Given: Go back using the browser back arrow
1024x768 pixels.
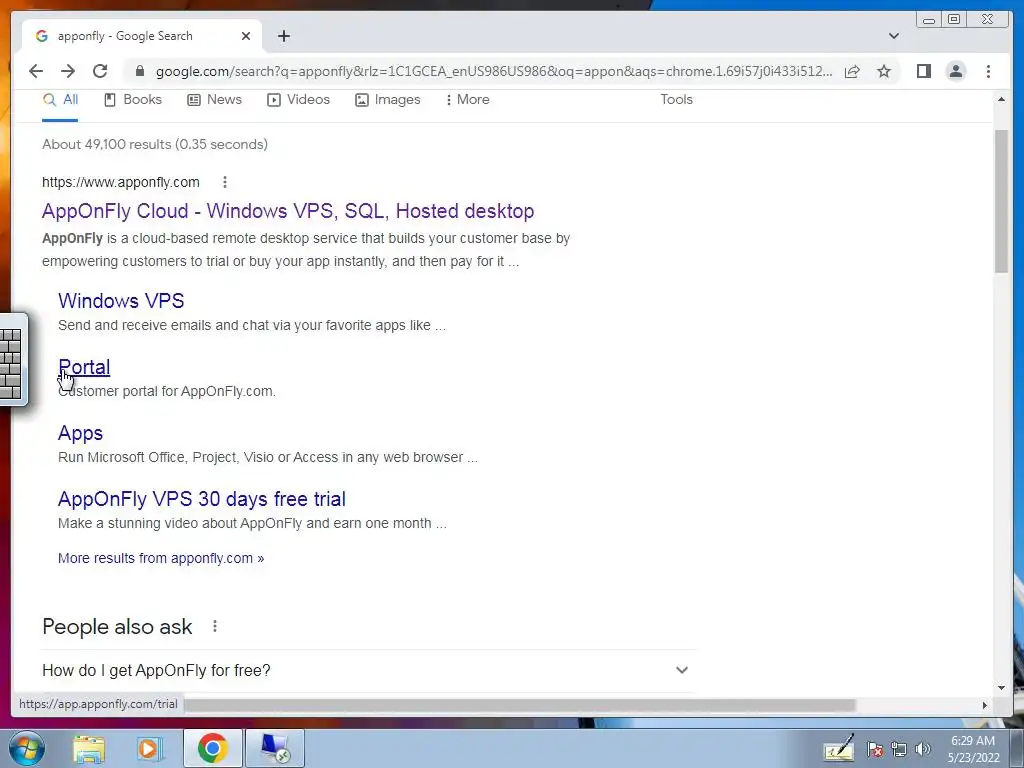Looking at the screenshot, I should [x=36, y=71].
